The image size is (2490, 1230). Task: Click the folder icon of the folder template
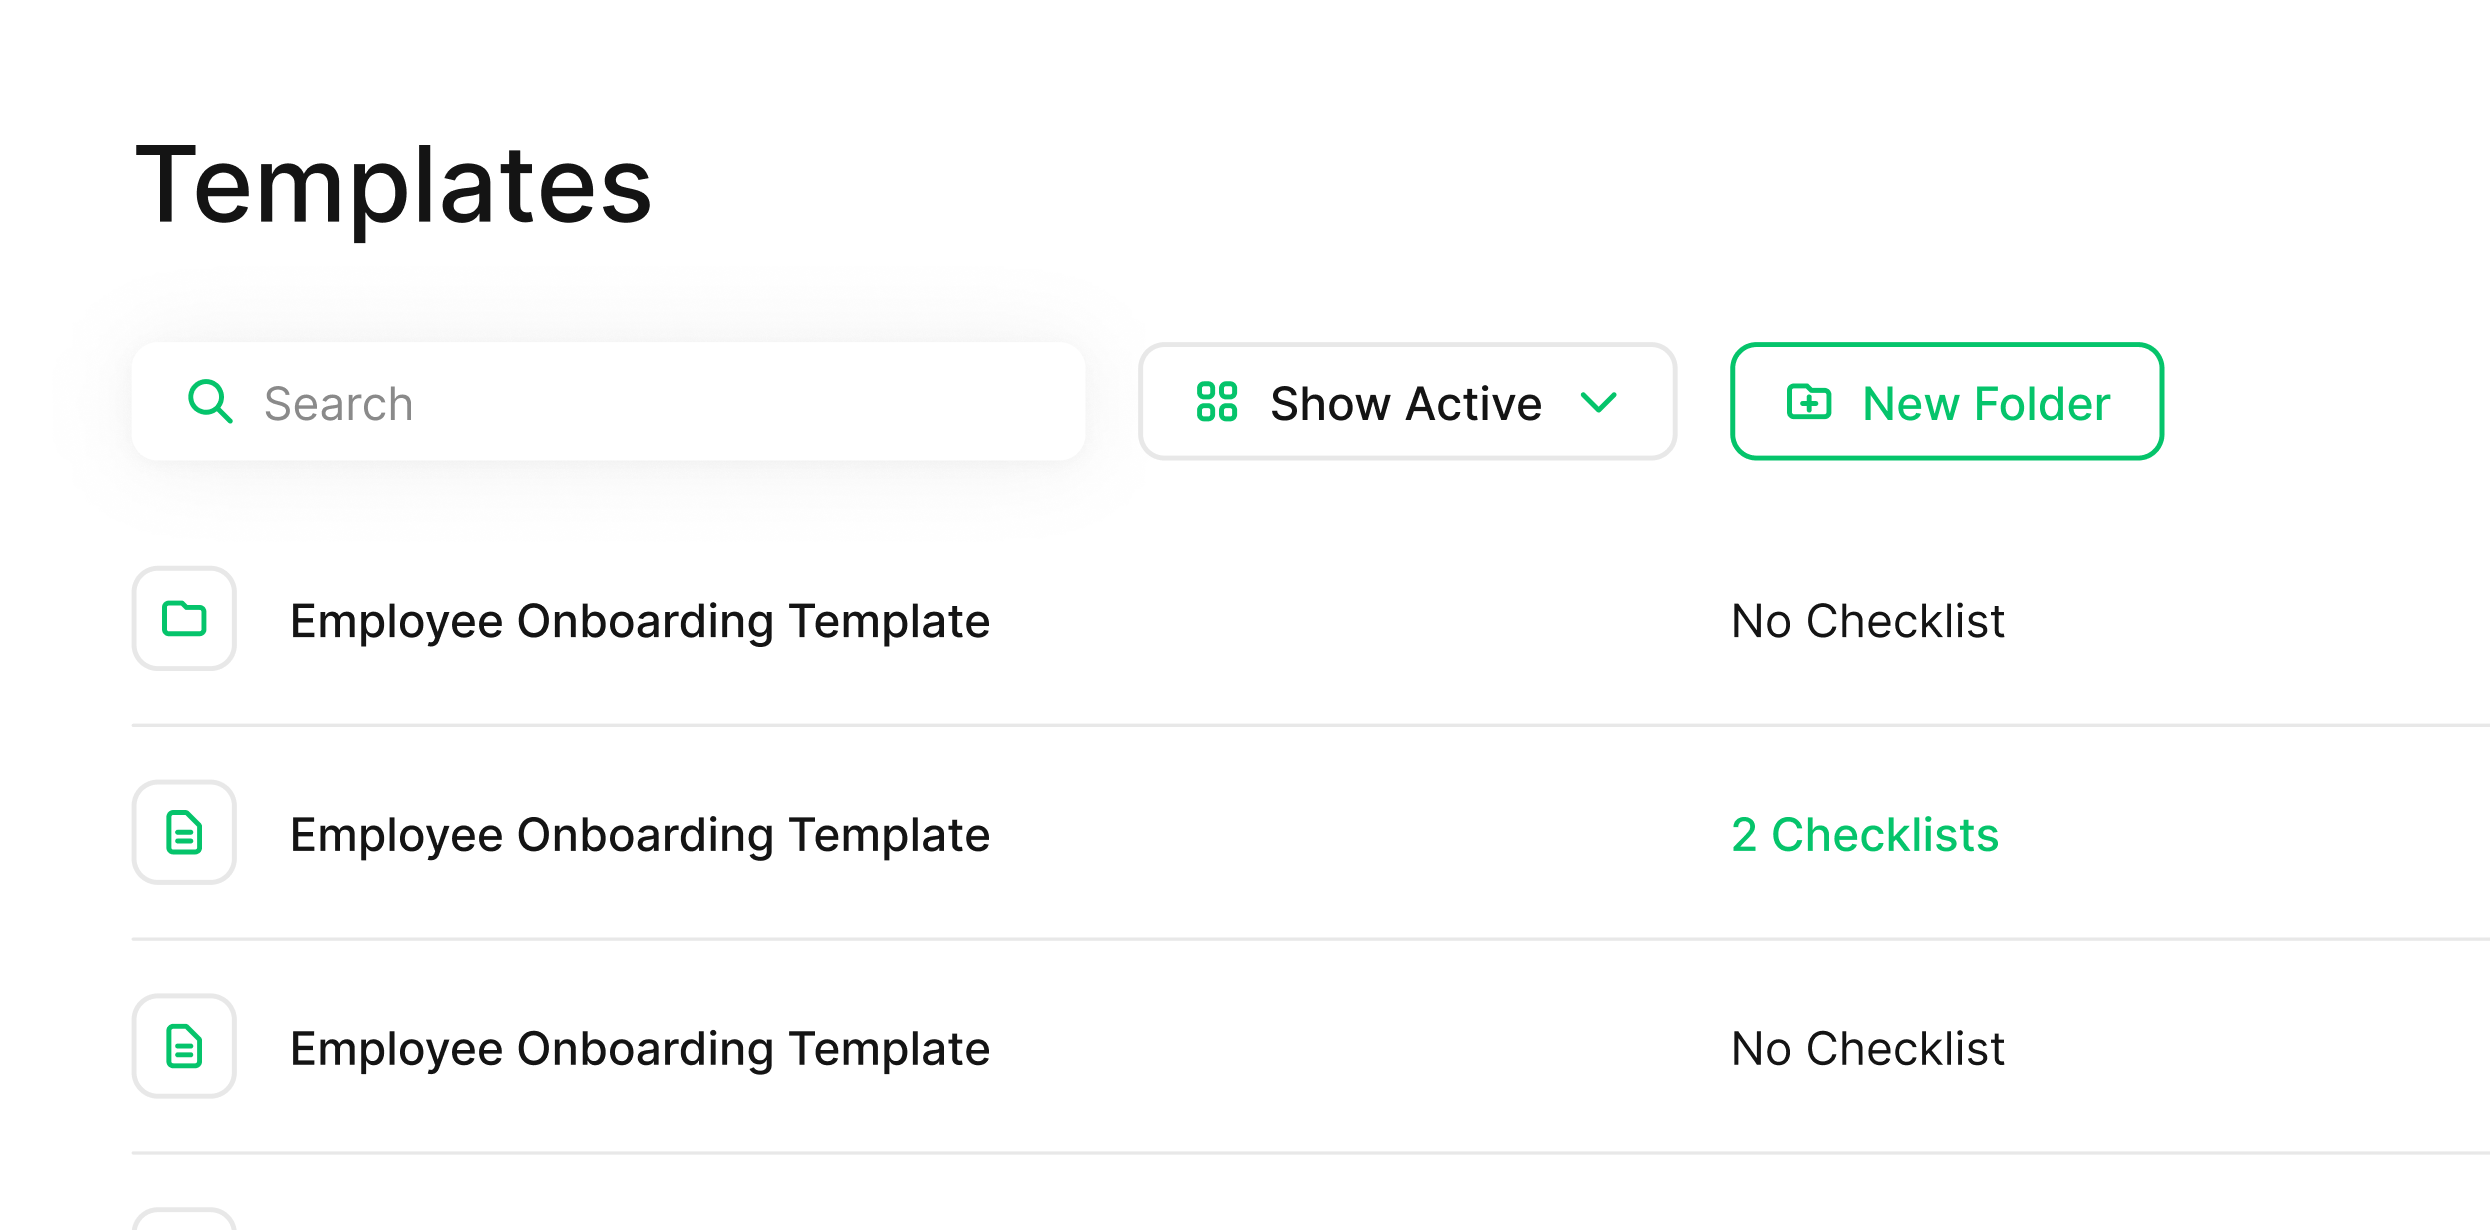click(185, 619)
